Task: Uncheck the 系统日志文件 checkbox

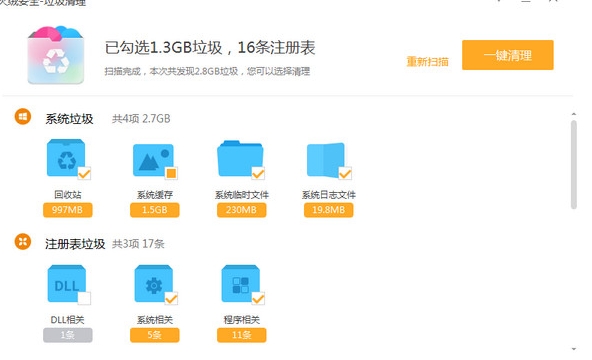Action: point(345,173)
